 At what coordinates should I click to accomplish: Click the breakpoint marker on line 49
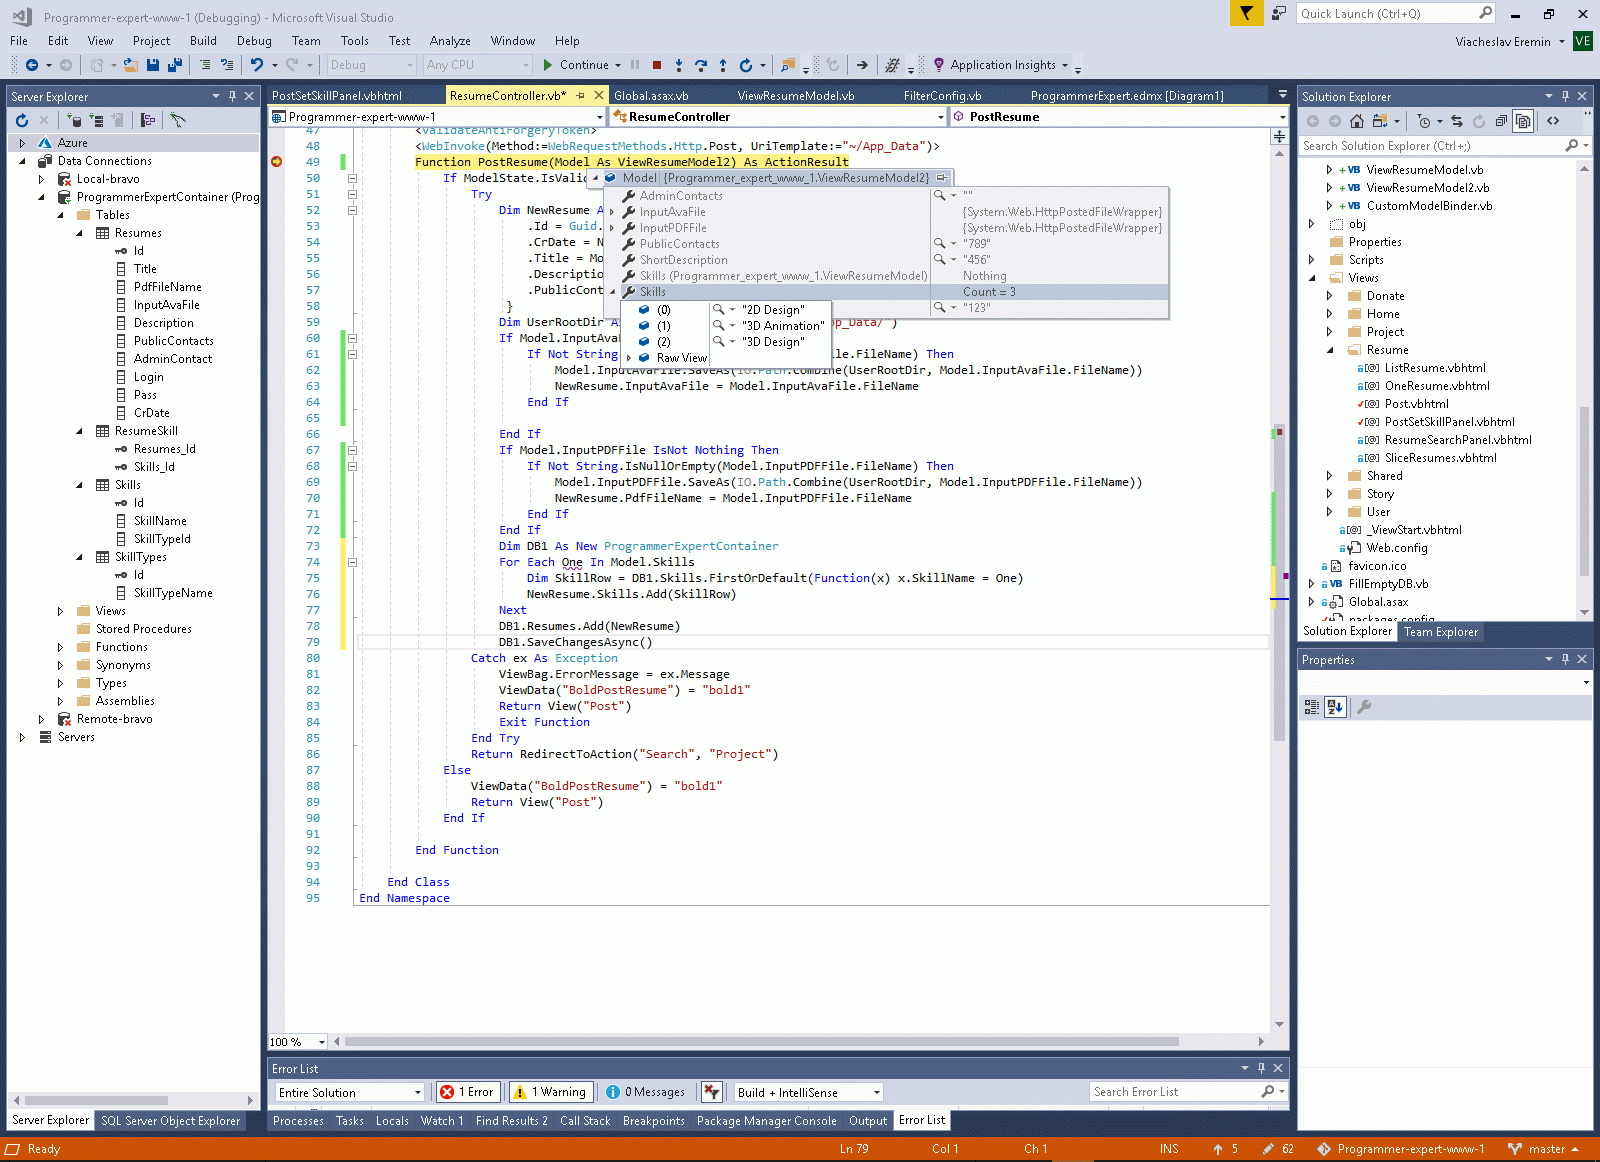[x=277, y=162]
